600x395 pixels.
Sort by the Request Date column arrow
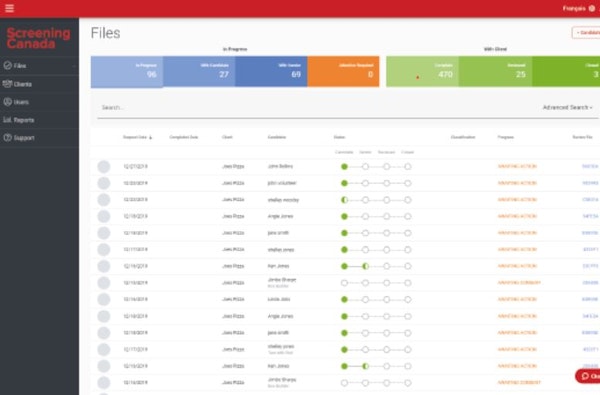150,137
